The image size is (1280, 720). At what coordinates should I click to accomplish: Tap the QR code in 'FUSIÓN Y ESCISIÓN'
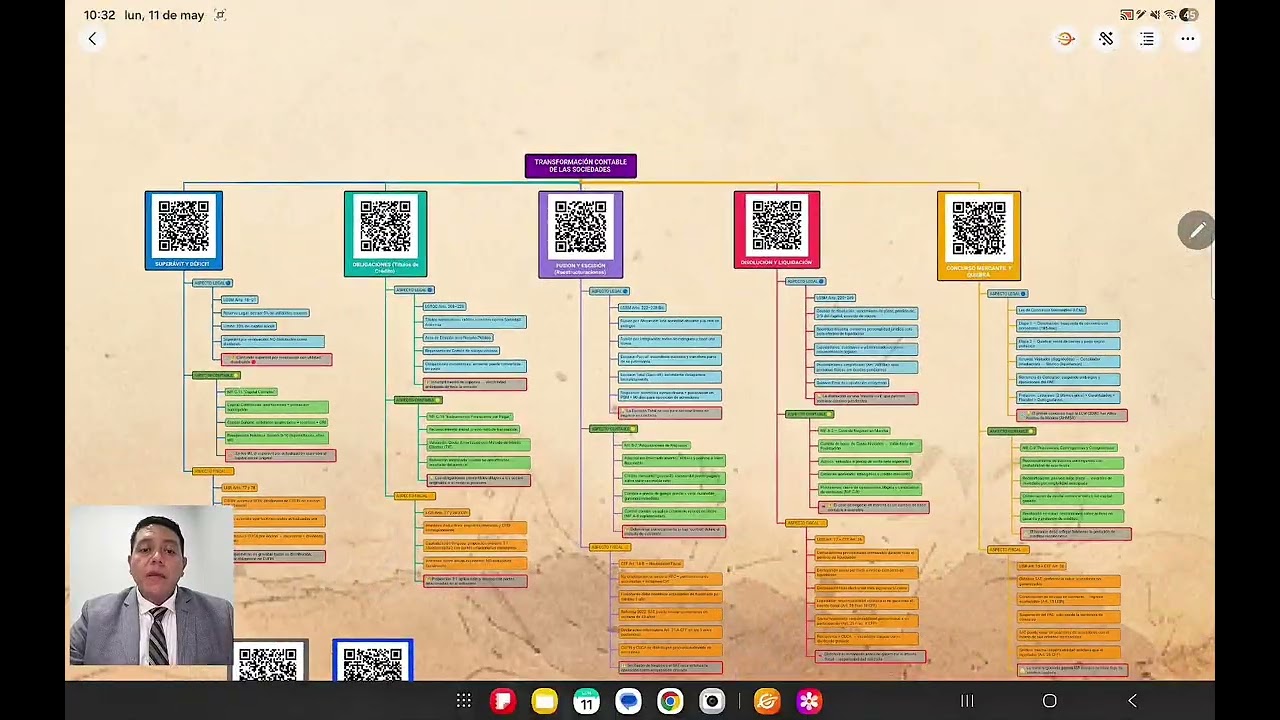pyautogui.click(x=580, y=227)
